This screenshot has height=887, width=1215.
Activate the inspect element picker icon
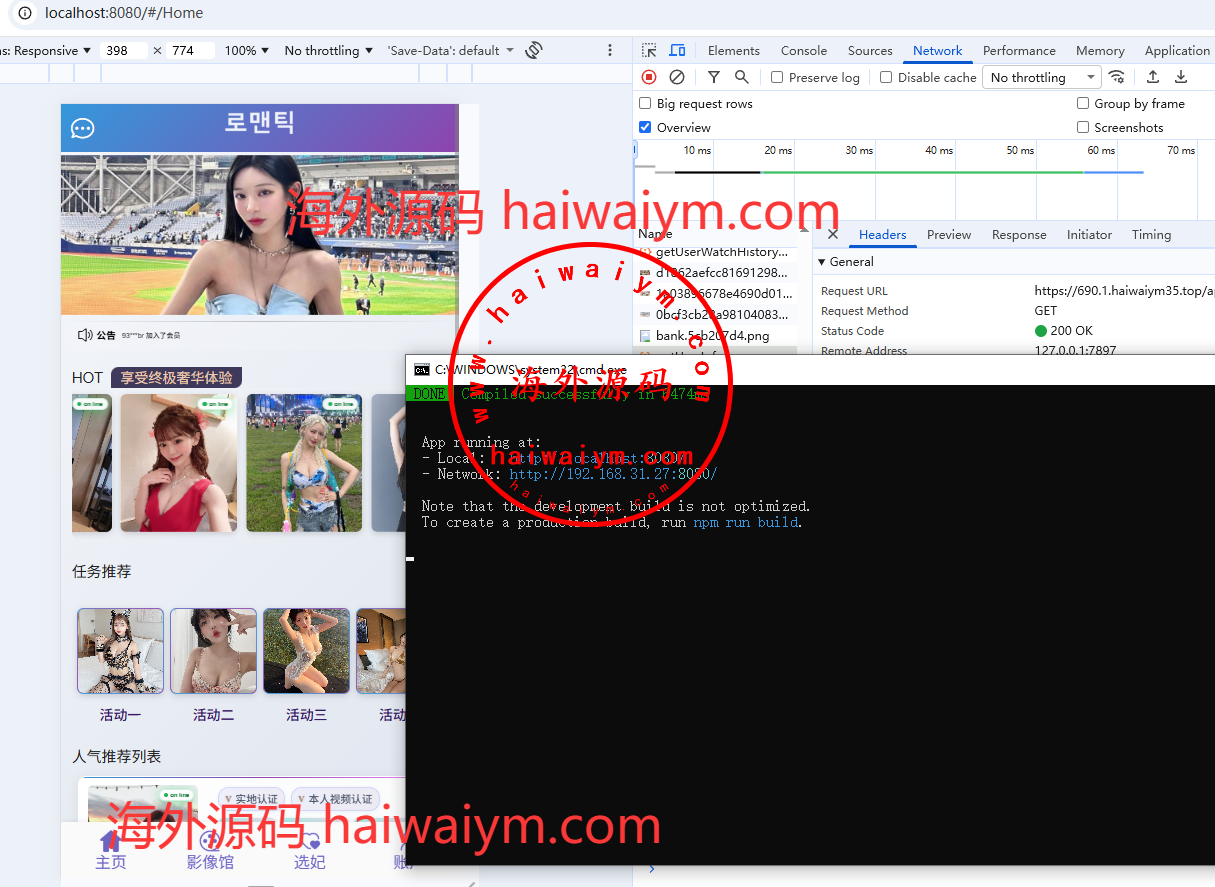pyautogui.click(x=649, y=50)
